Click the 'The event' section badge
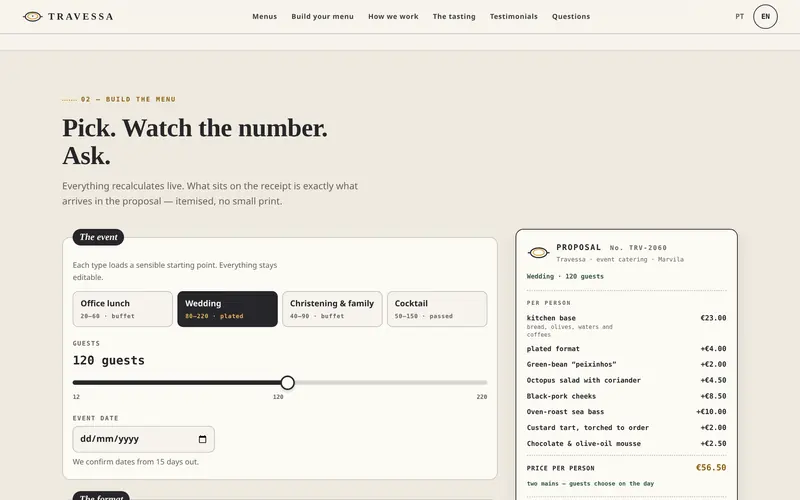The height and width of the screenshot is (500, 800). 98,237
